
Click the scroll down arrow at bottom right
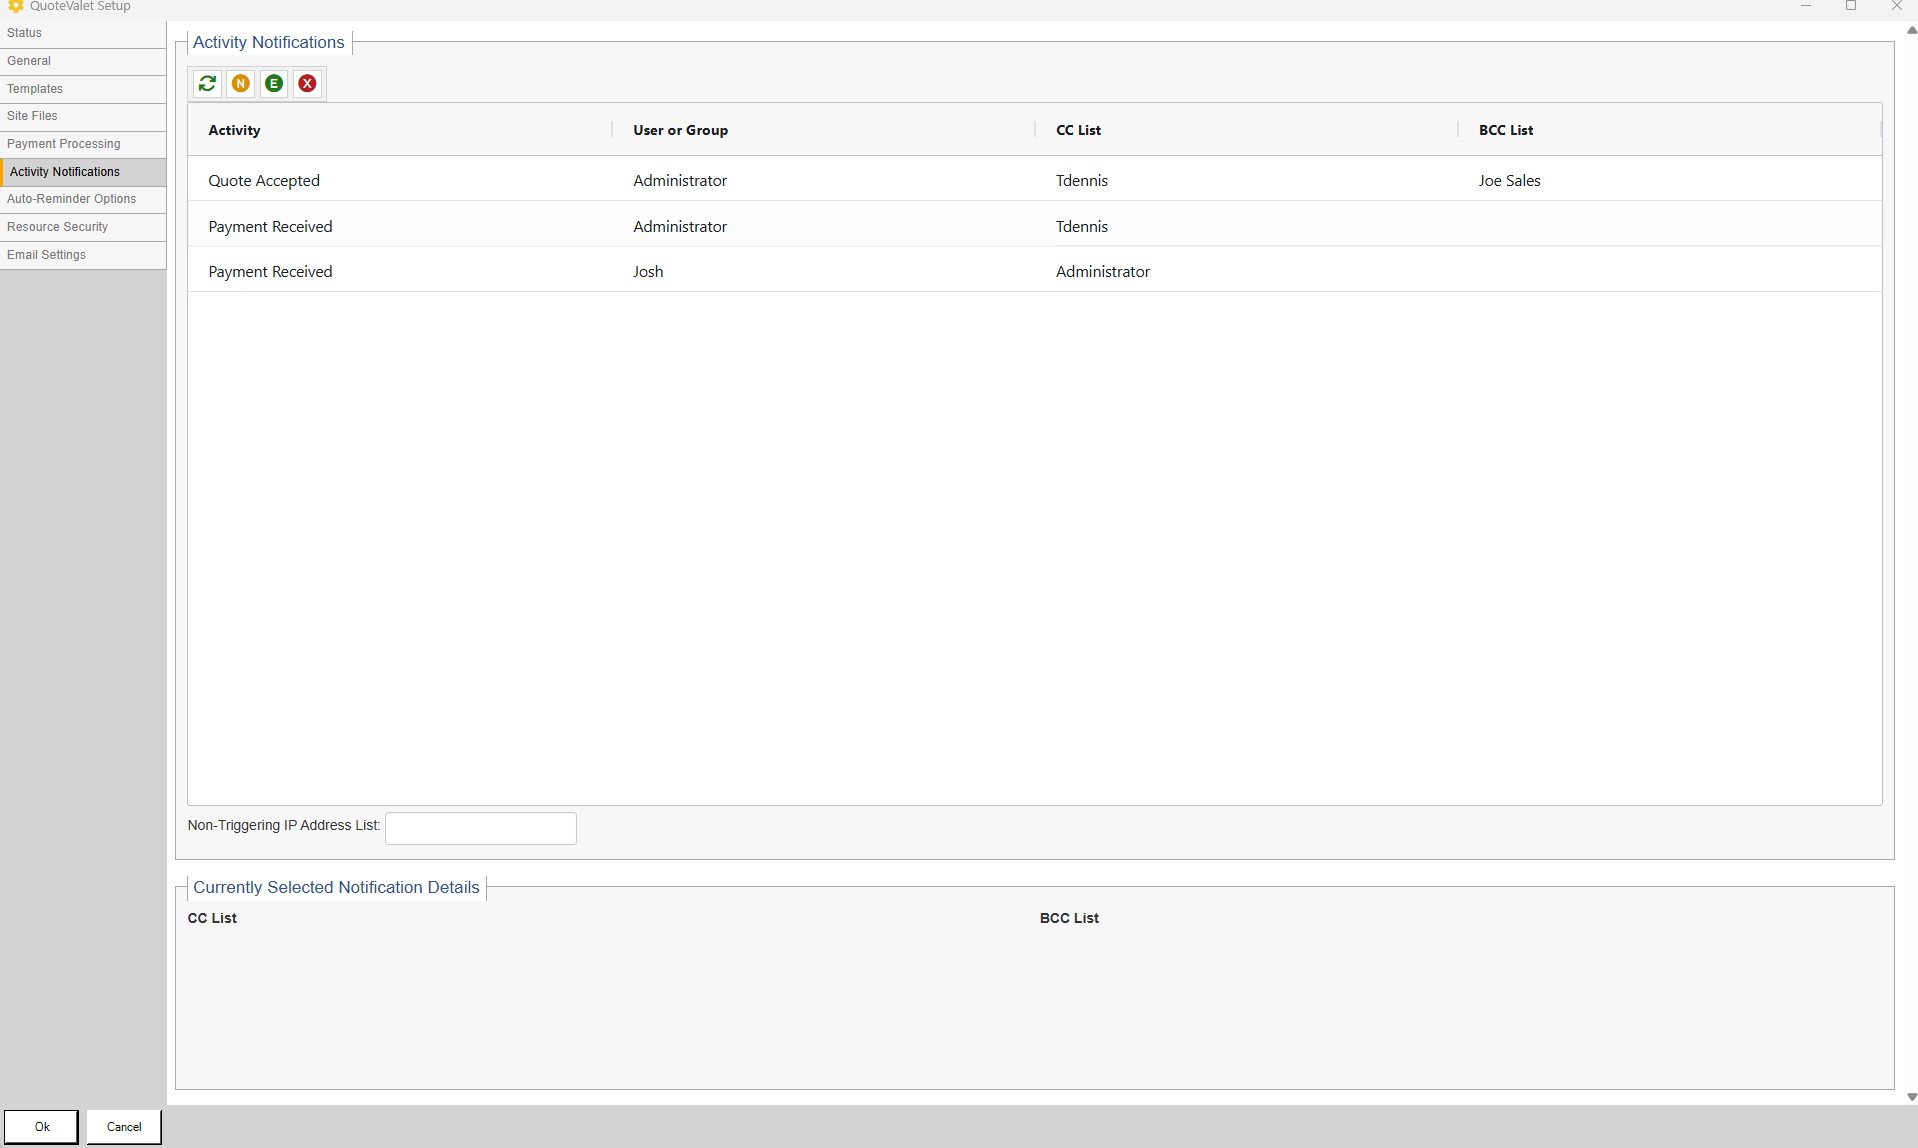[1911, 1097]
